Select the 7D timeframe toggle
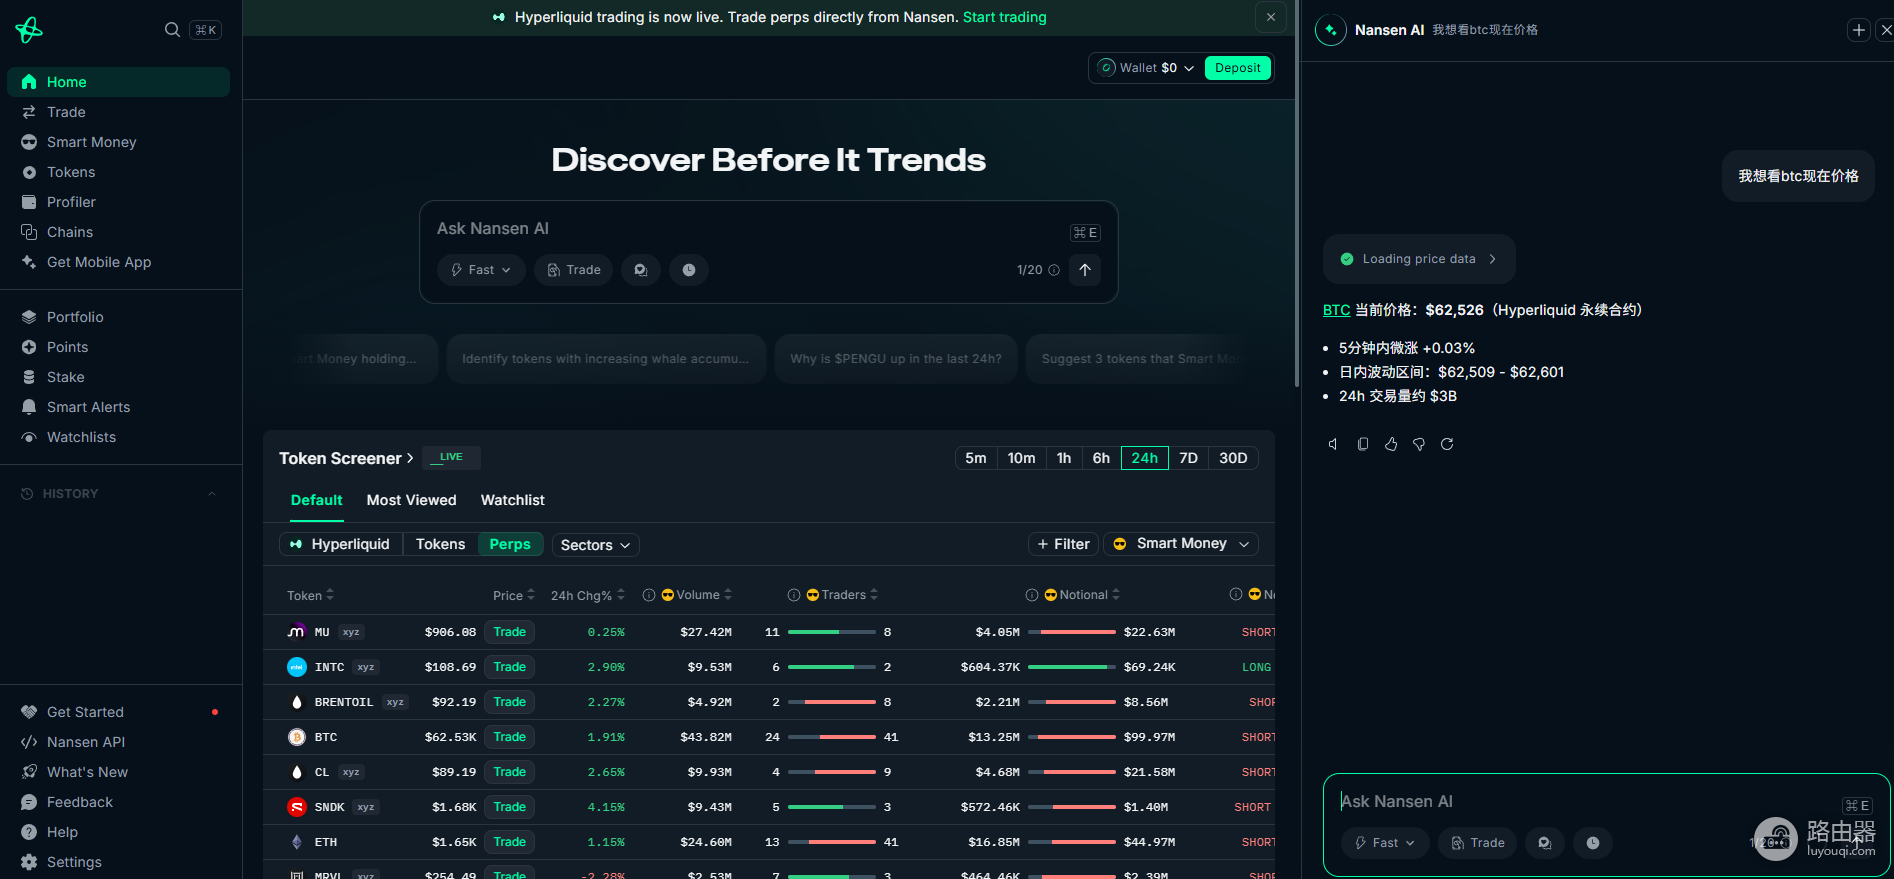The width and height of the screenshot is (1894, 879). click(1188, 458)
